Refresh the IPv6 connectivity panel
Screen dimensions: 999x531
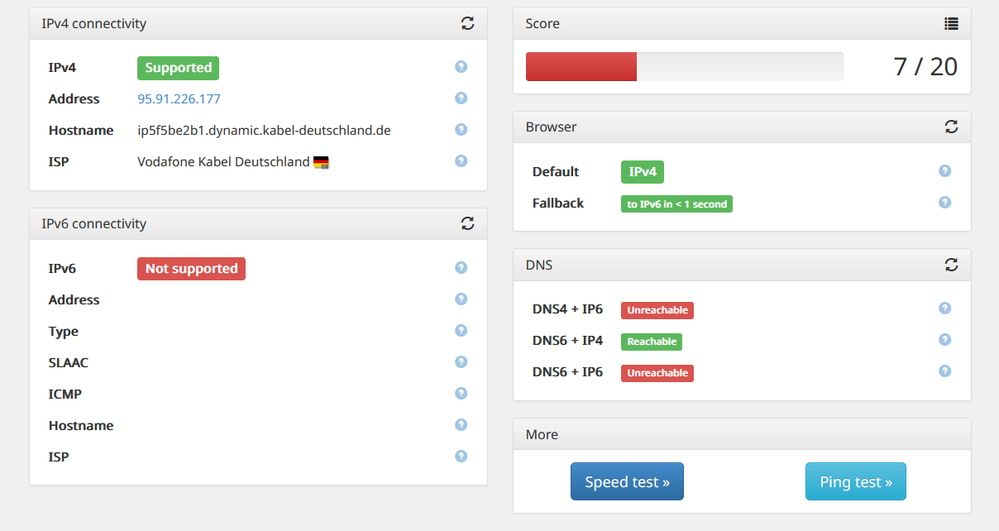467,224
